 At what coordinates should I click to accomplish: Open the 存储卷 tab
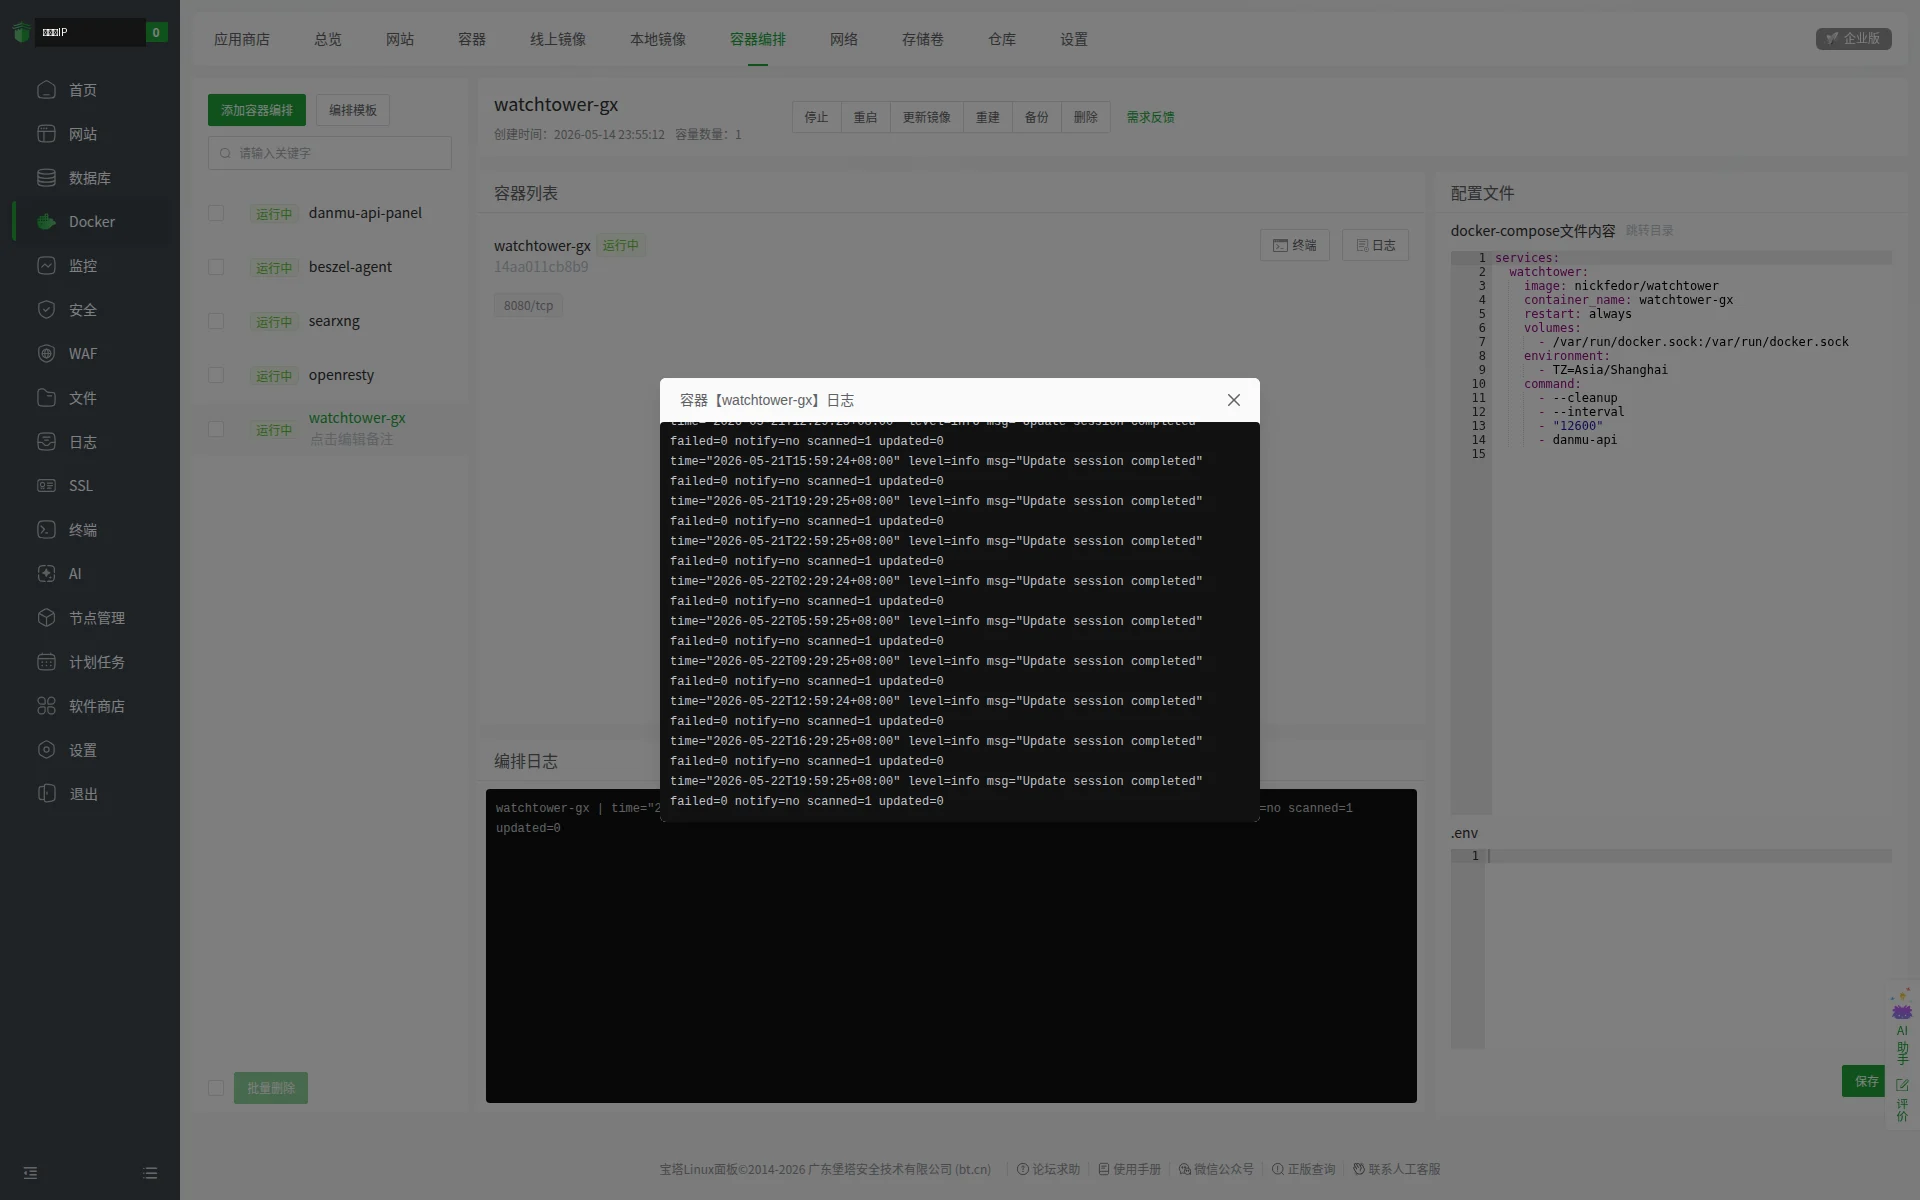point(922,39)
